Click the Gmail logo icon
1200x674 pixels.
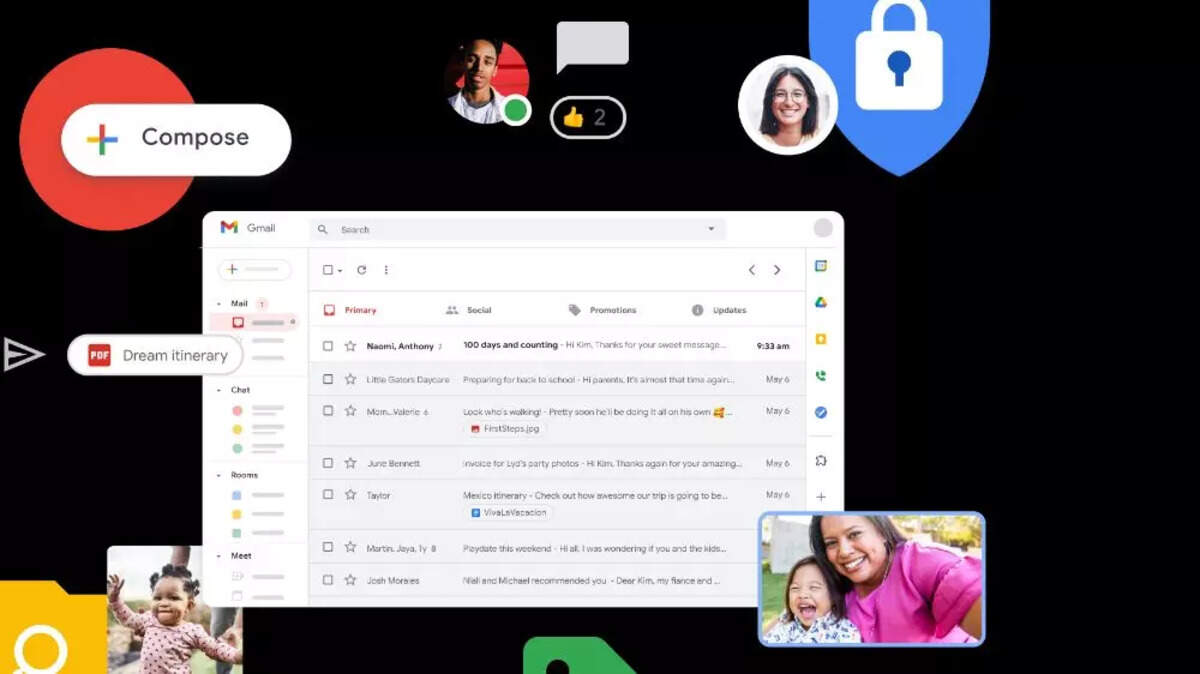click(229, 228)
